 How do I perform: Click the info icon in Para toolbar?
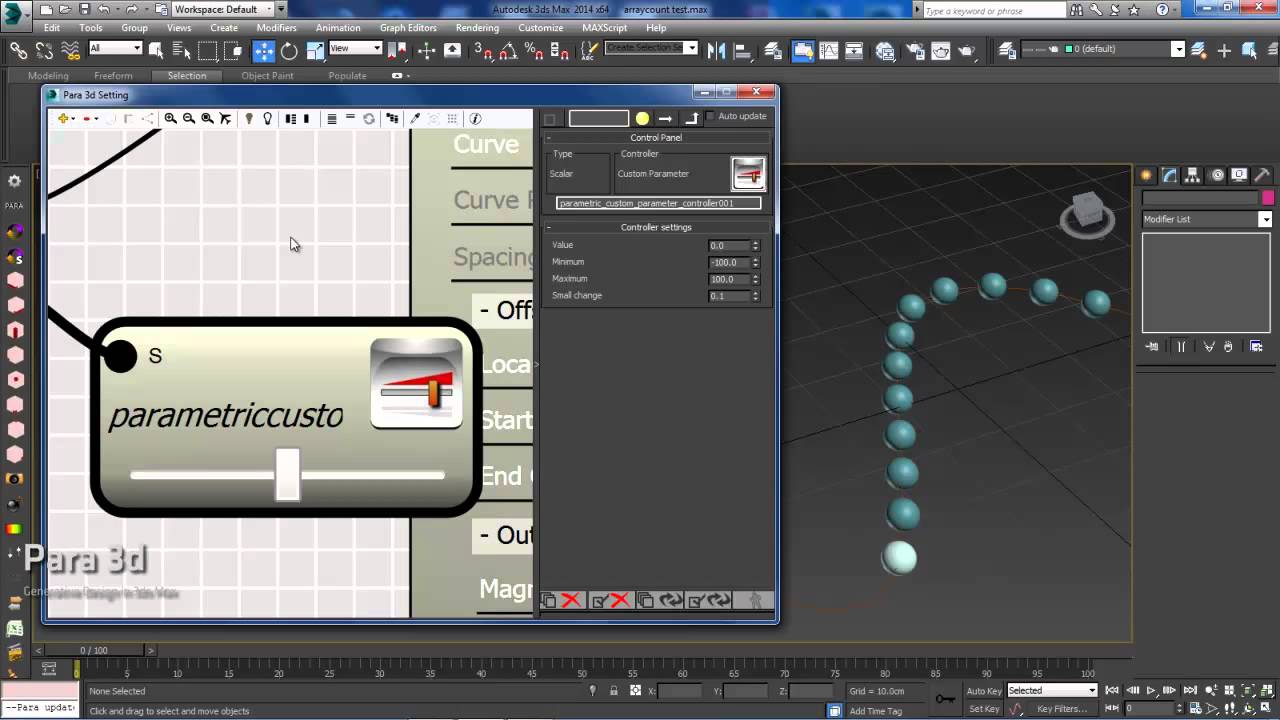coord(475,118)
